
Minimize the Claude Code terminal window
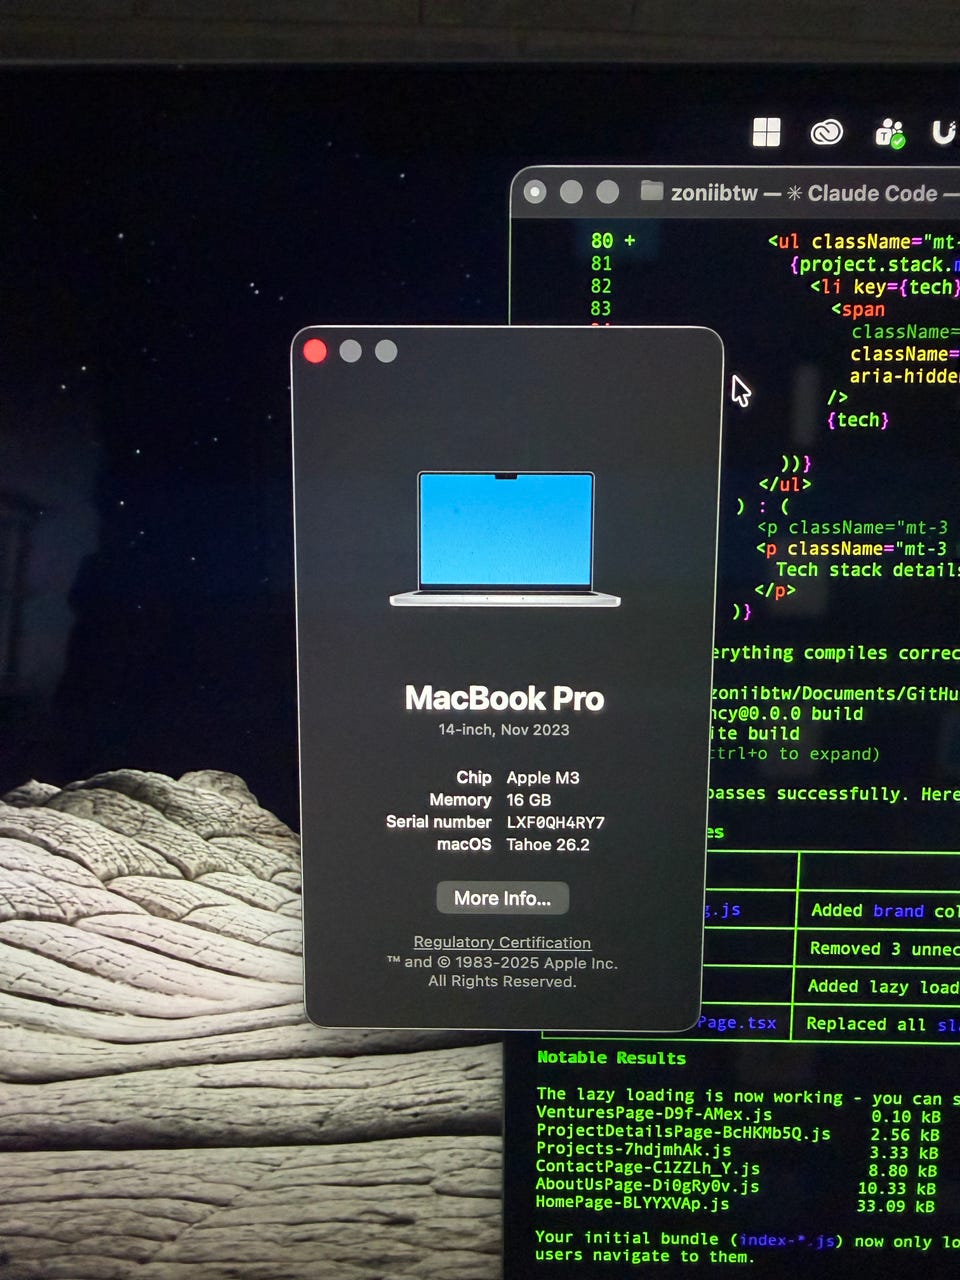pyautogui.click(x=571, y=192)
